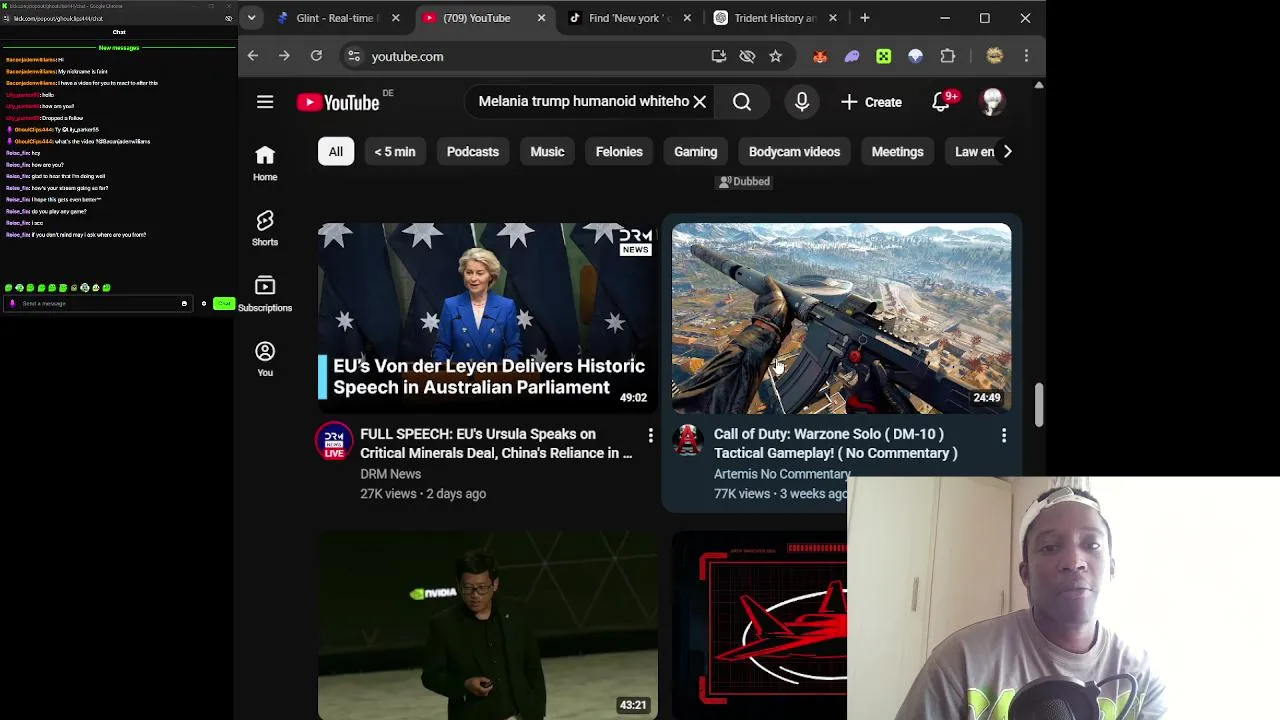Screen dimensions: 1280x720
Task: View site information for youtube.com
Action: coord(354,56)
